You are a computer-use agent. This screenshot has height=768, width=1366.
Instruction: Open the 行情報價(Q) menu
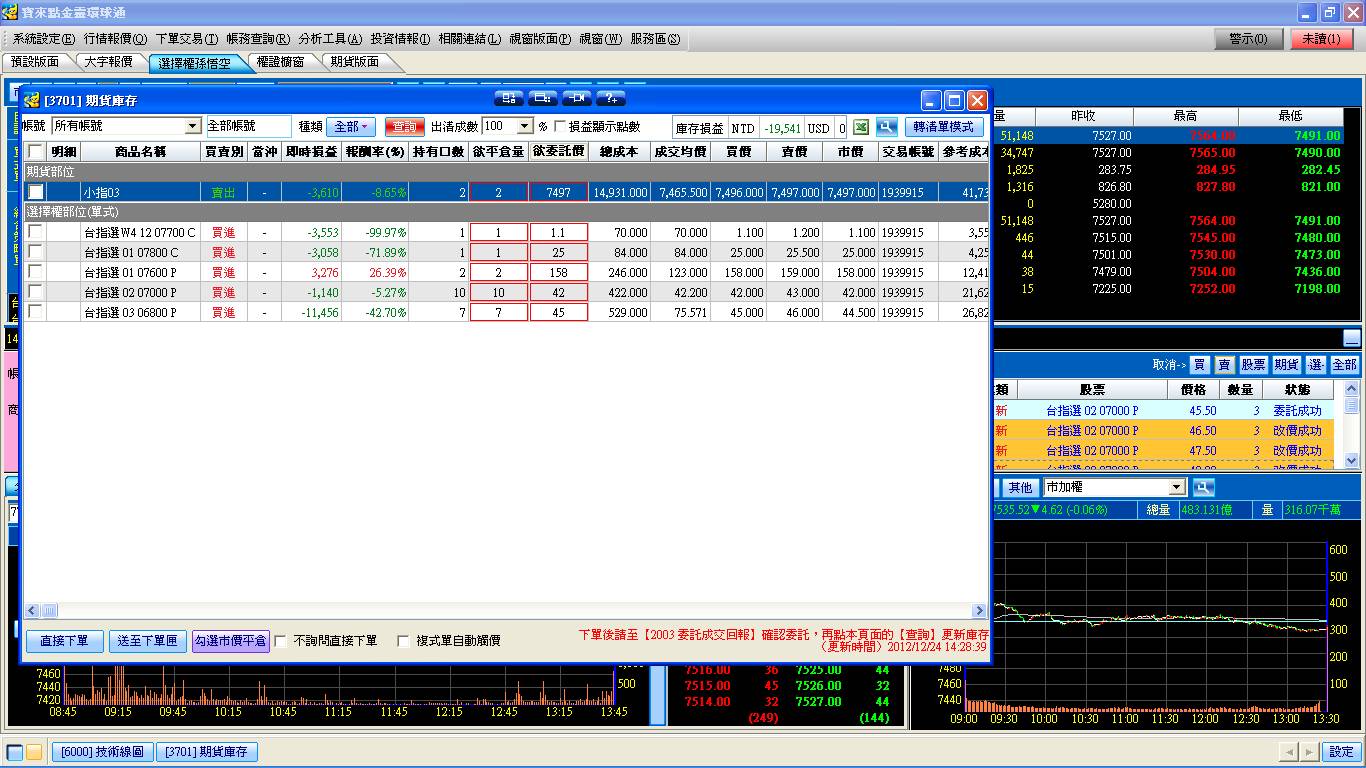[x=115, y=39]
